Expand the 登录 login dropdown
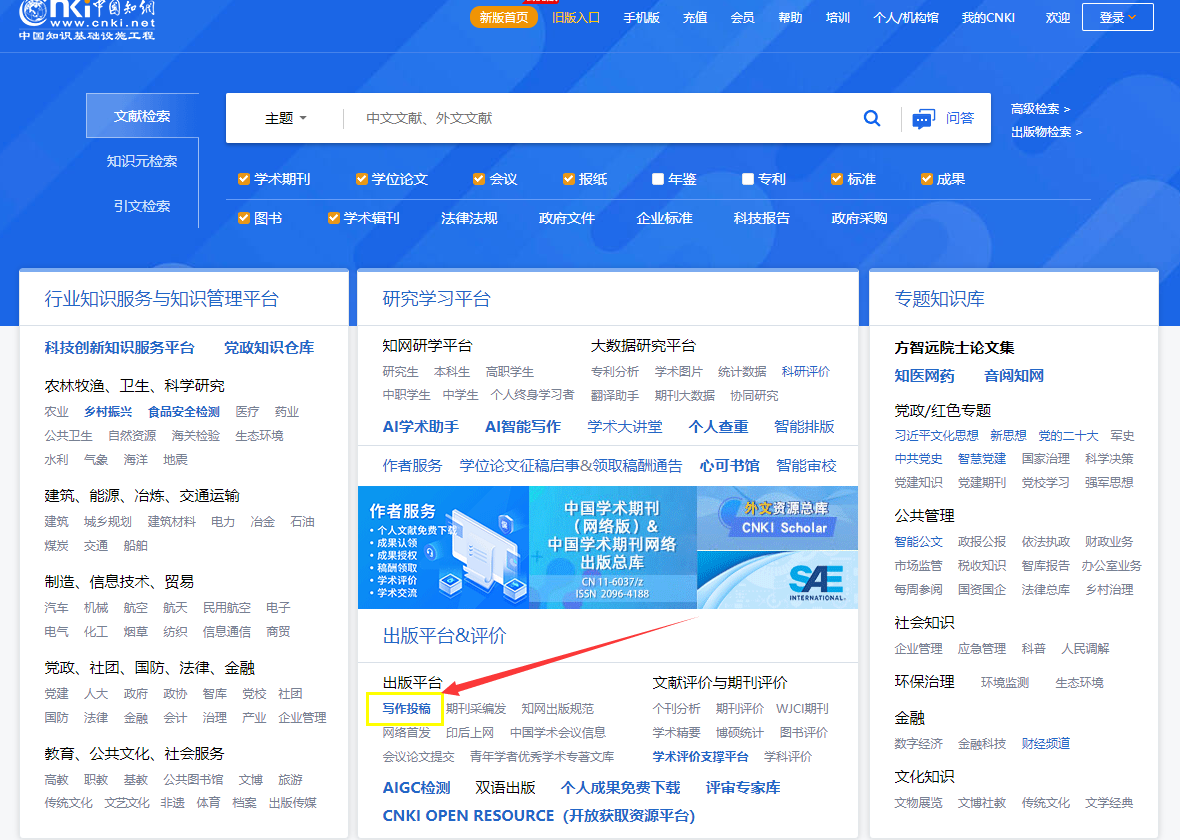 pos(1118,17)
